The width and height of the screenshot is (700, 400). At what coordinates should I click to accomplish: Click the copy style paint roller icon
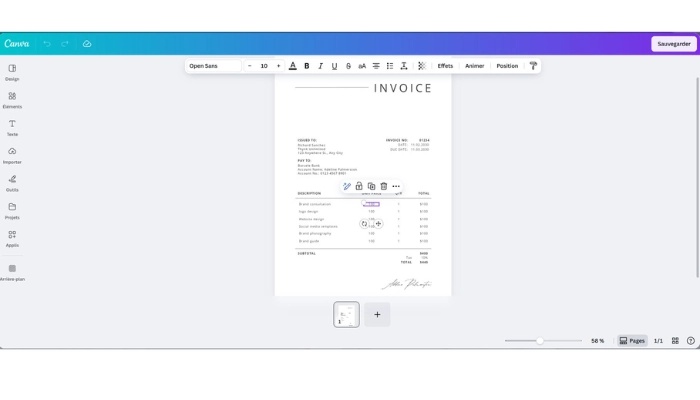533,66
